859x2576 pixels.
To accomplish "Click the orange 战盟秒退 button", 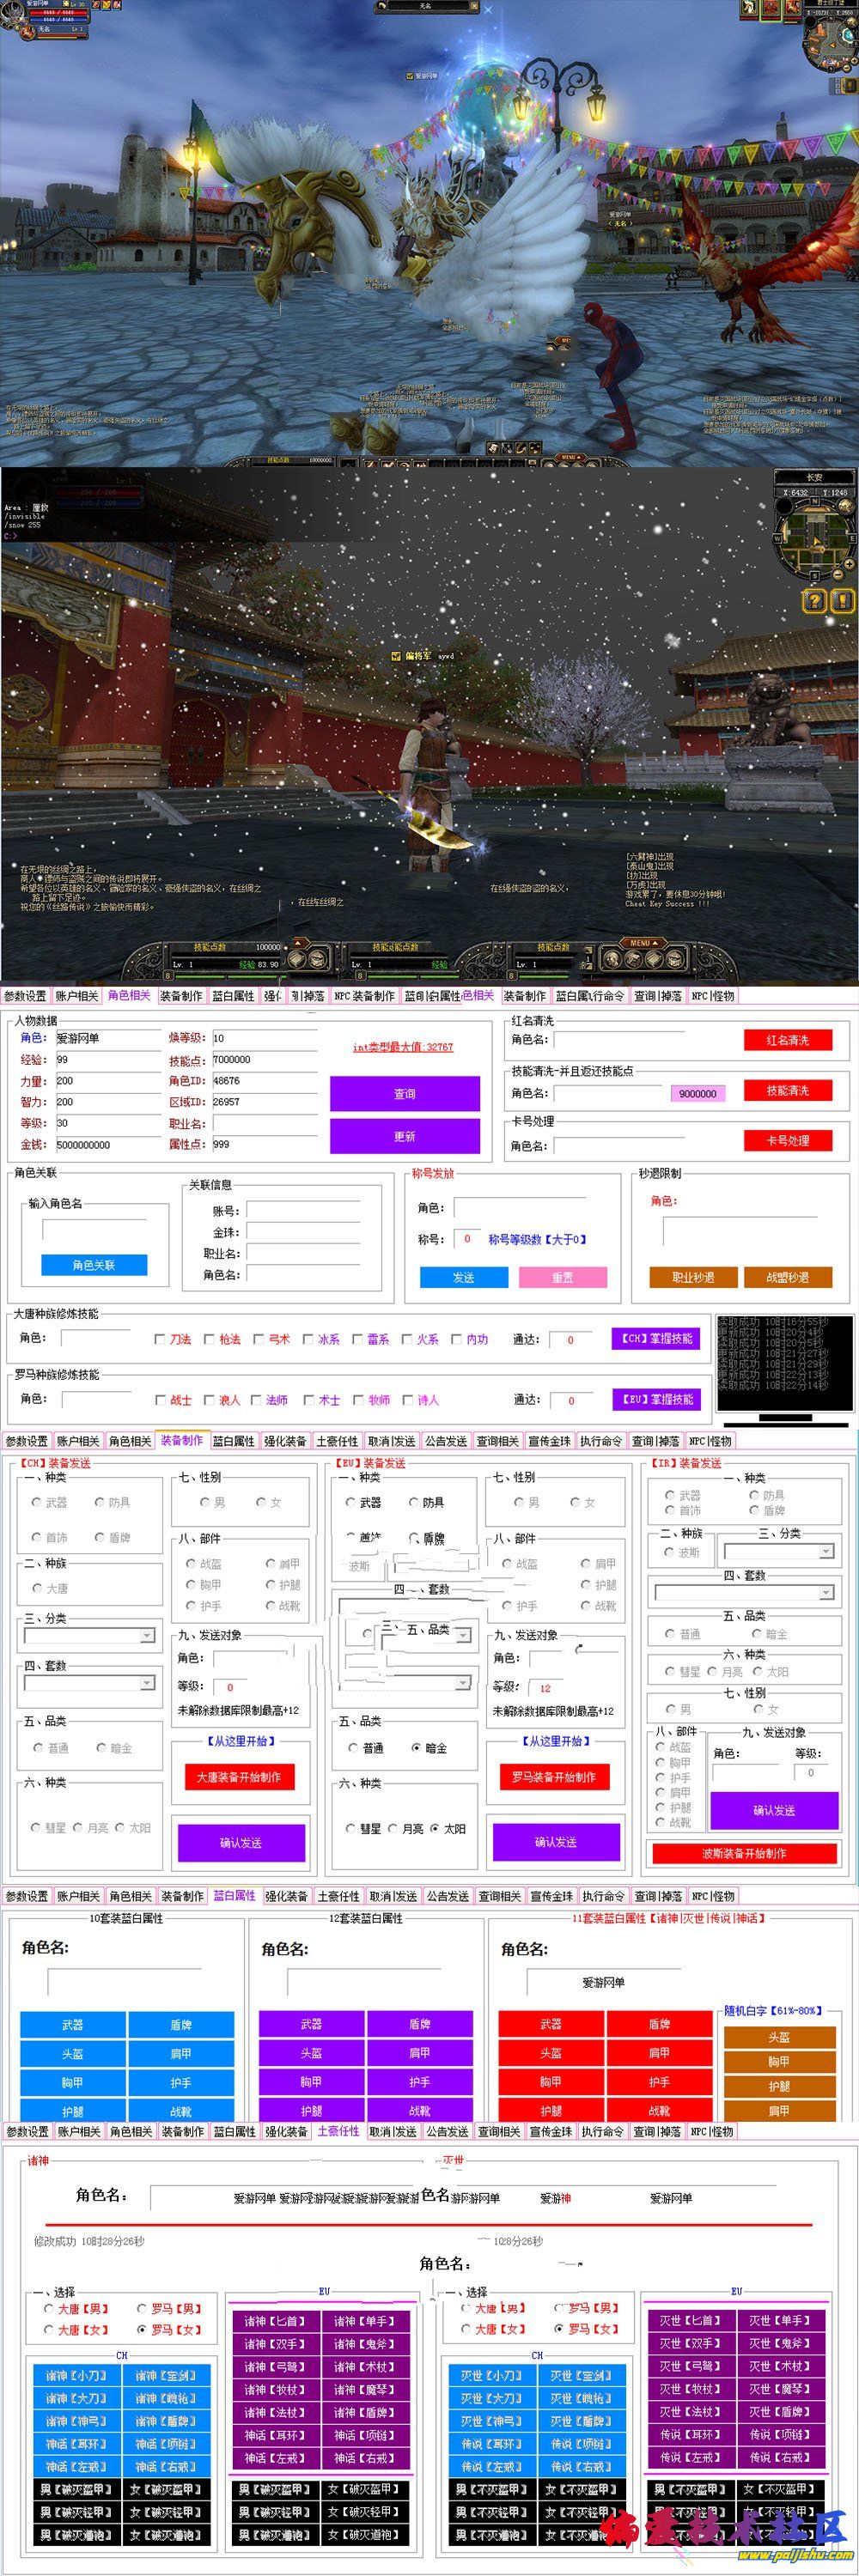I will click(x=788, y=1277).
